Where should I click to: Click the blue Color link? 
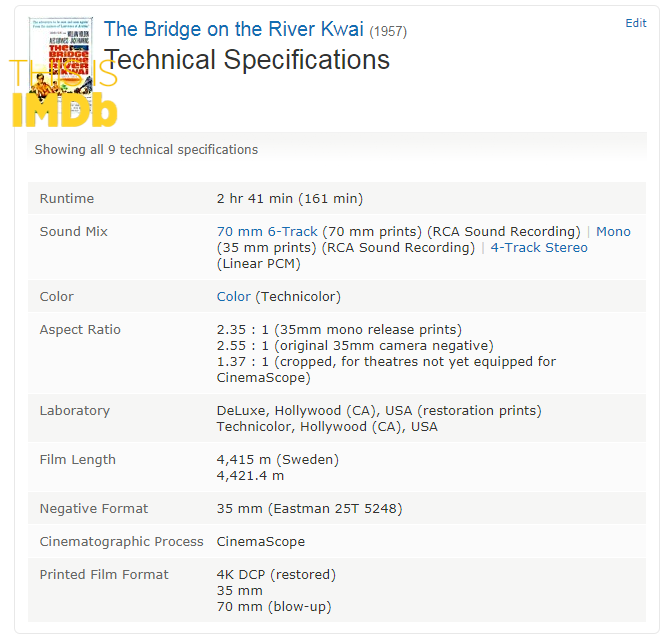(x=233, y=296)
